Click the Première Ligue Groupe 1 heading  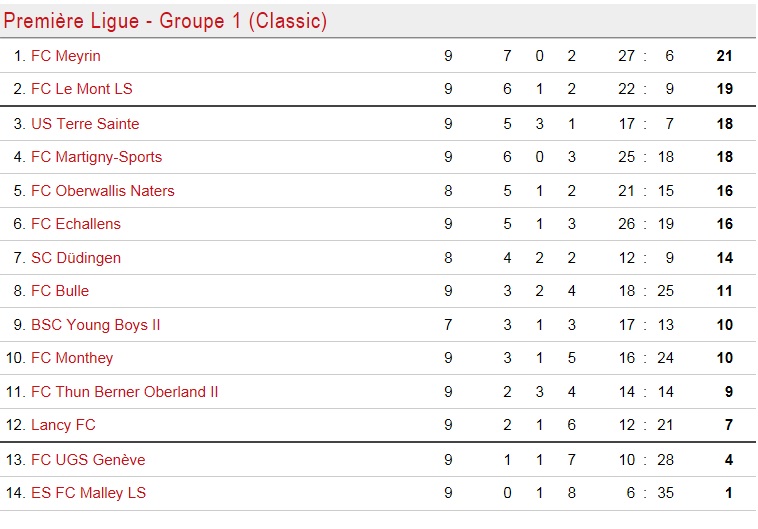(x=165, y=21)
